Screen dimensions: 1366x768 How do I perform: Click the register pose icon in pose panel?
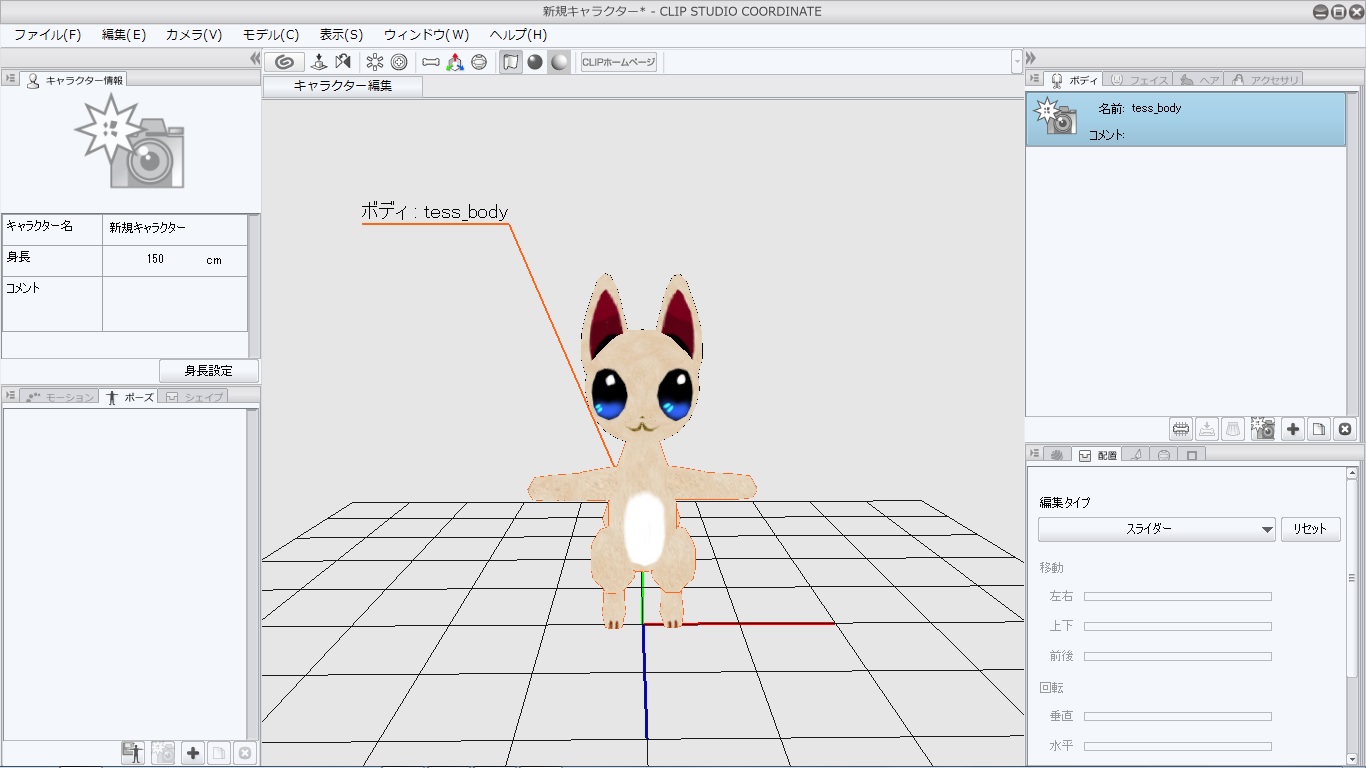[132, 753]
